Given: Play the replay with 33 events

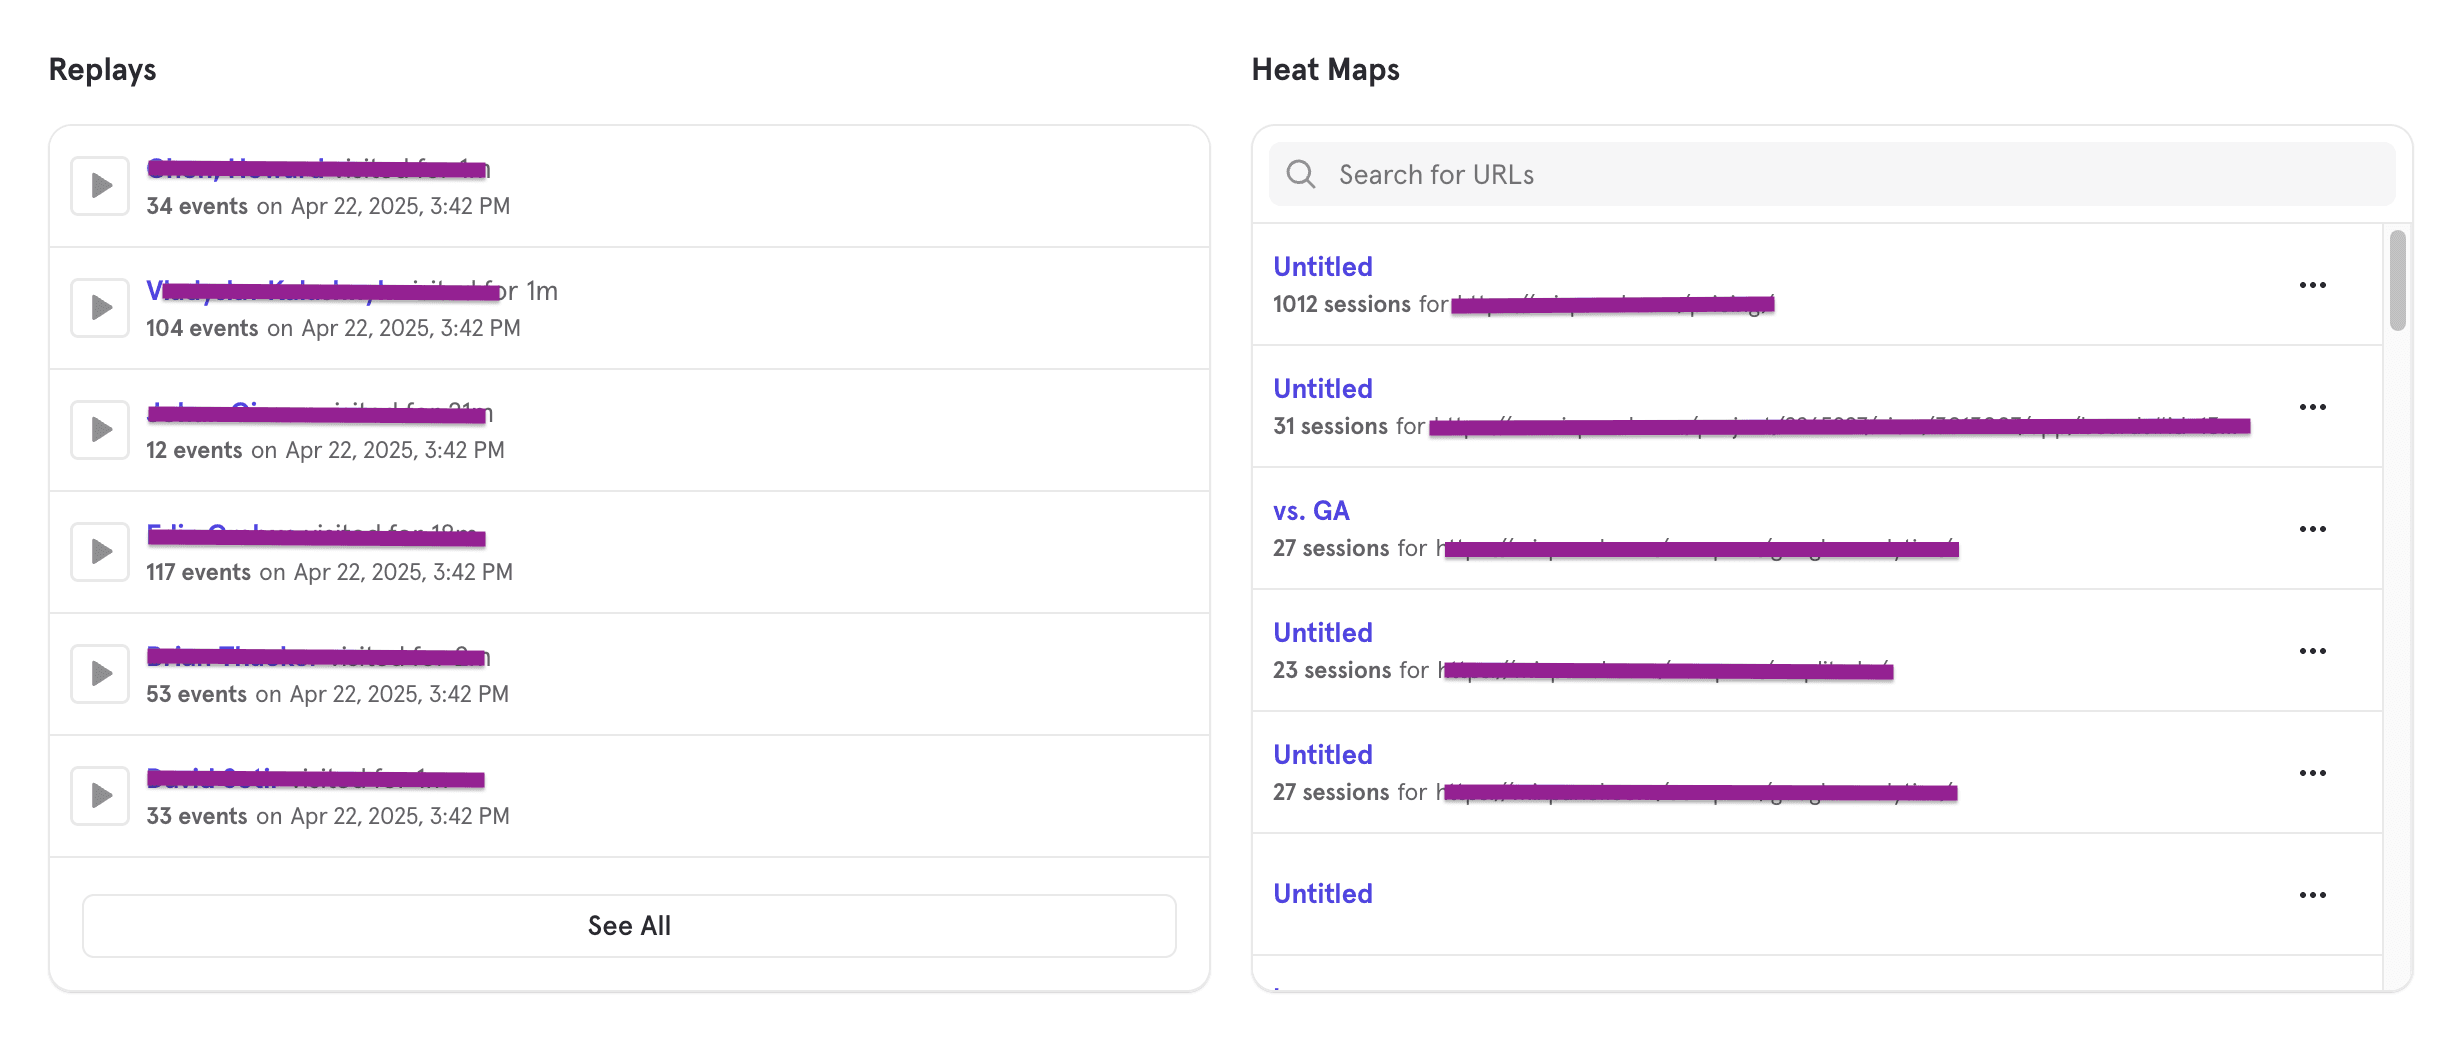Looking at the screenshot, I should (99, 795).
